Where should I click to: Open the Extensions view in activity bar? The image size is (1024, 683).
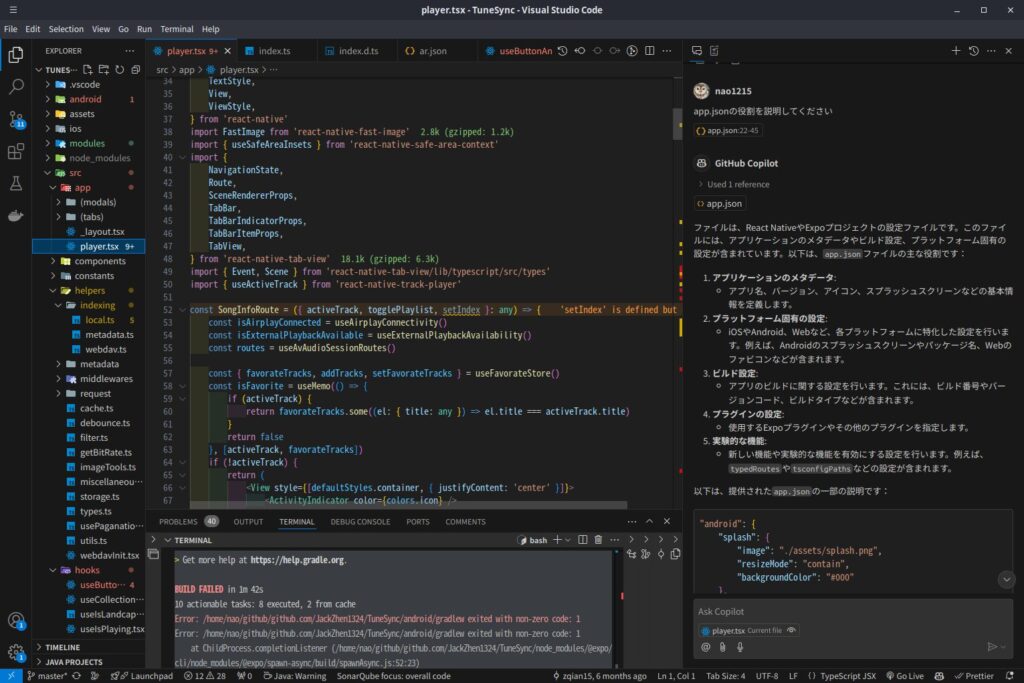click(16, 152)
